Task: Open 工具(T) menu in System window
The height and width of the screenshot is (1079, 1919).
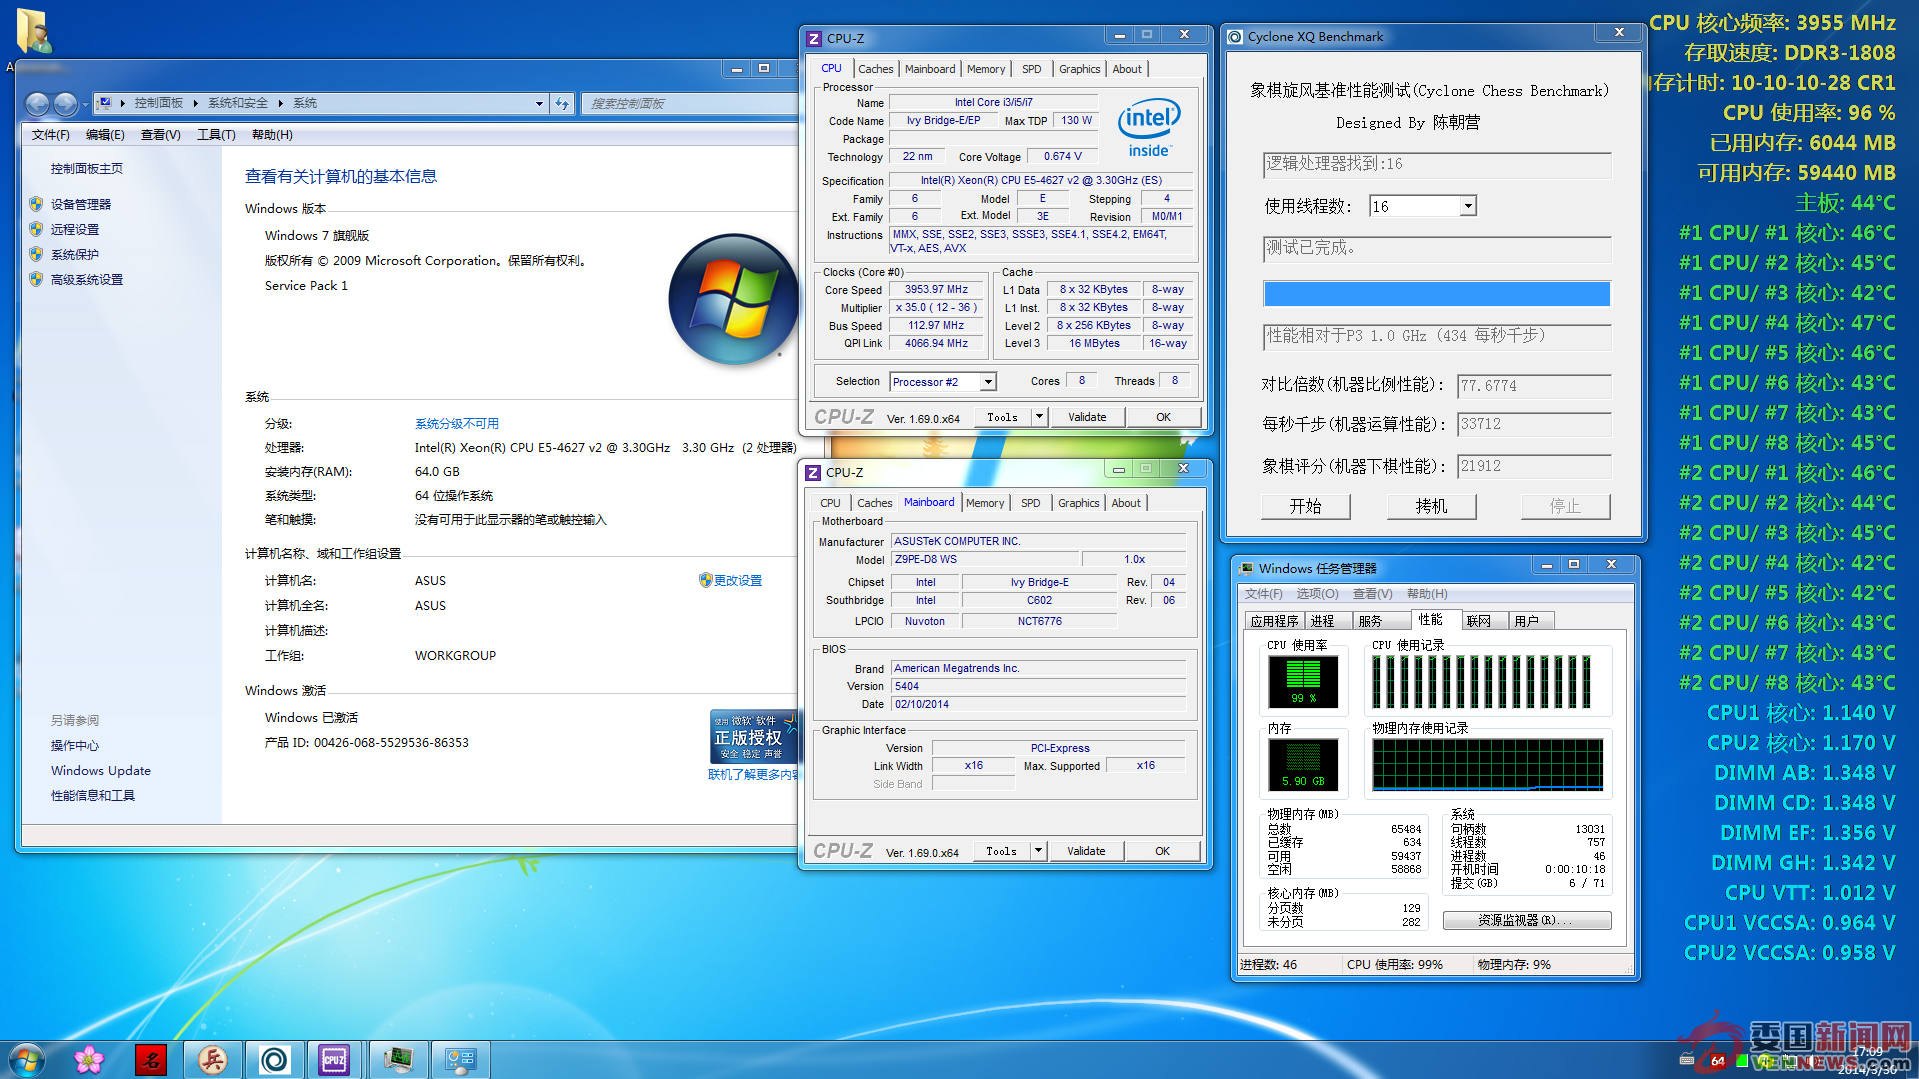Action: tap(216, 135)
